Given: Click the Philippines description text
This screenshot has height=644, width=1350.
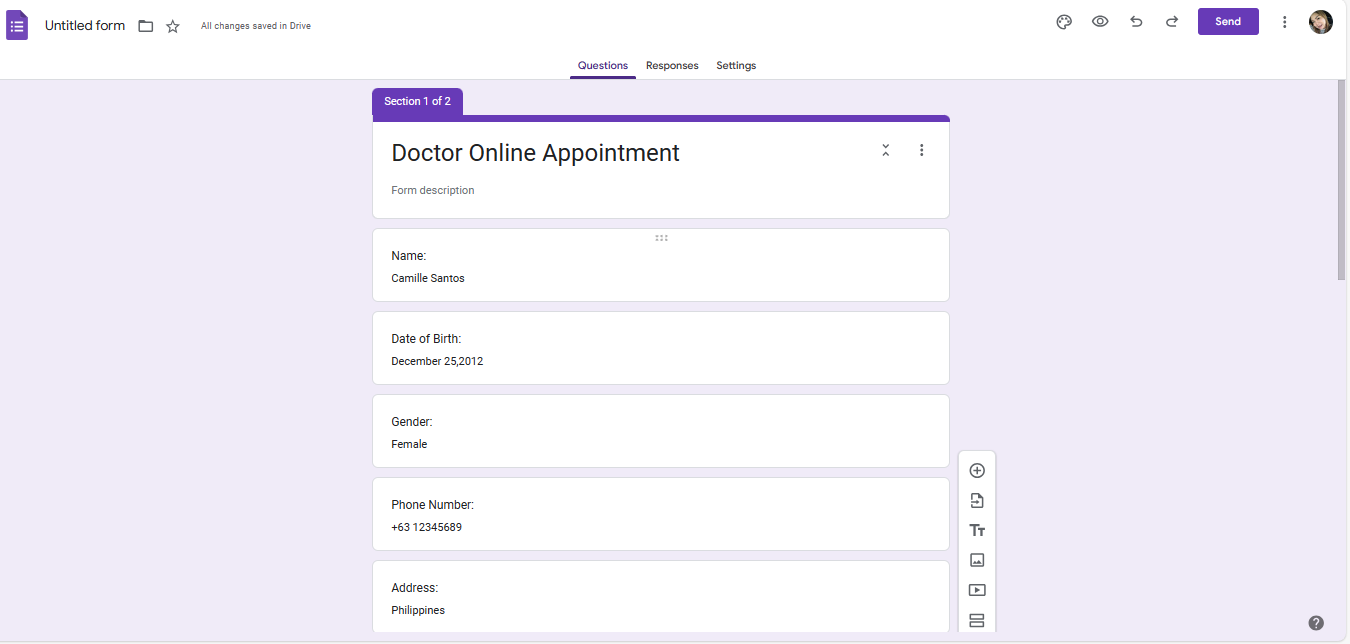Looking at the screenshot, I should point(418,610).
